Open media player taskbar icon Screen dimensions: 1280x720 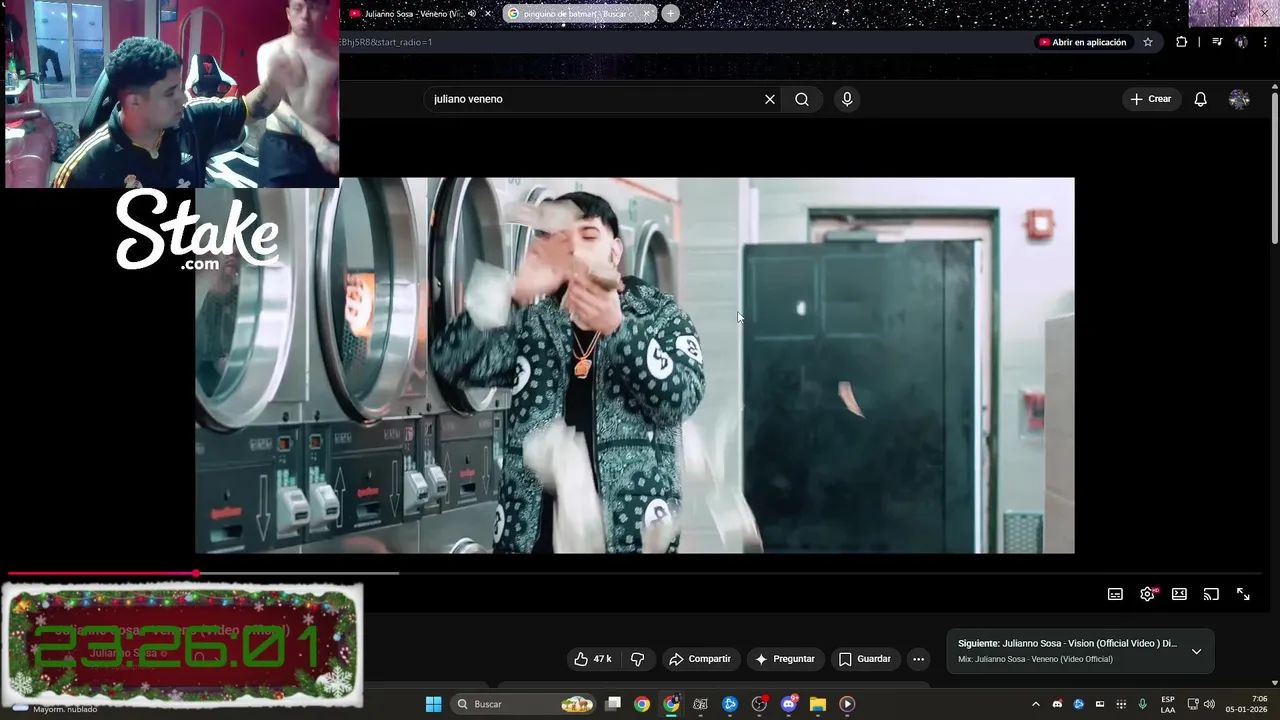point(847,704)
